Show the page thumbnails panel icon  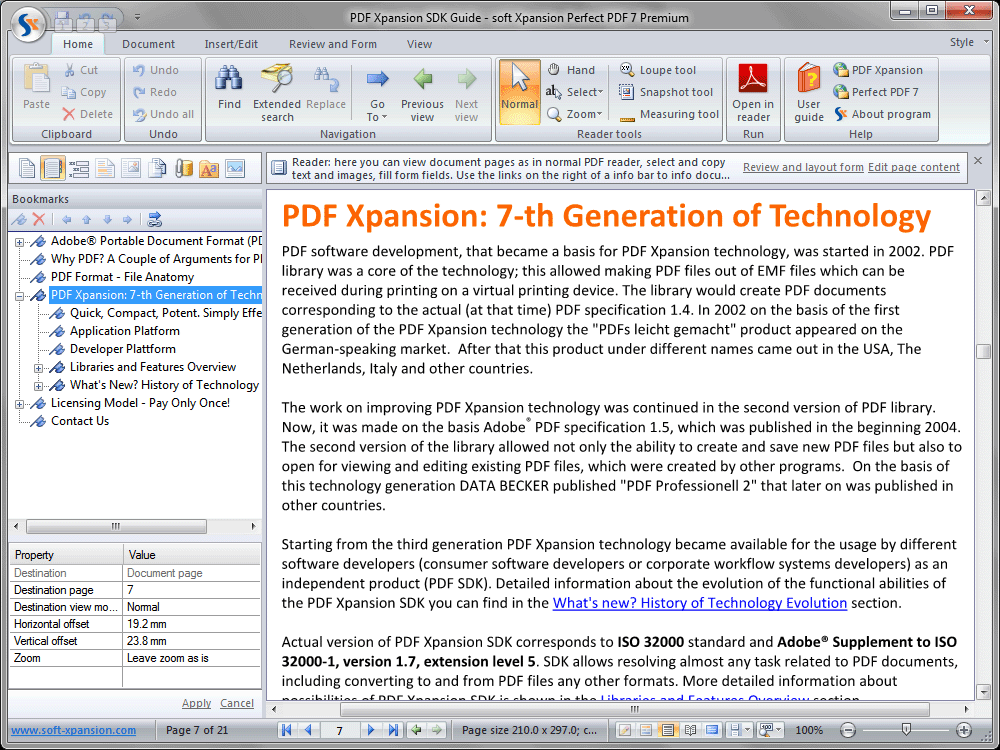tap(27, 168)
